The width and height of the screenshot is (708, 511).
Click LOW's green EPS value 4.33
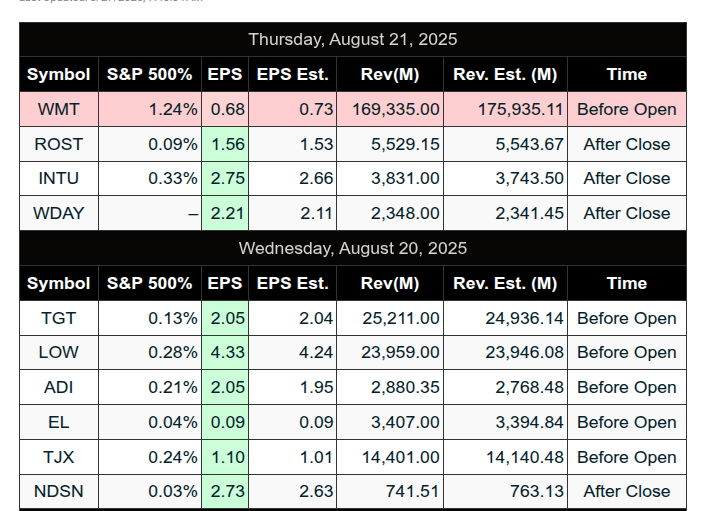pos(225,353)
